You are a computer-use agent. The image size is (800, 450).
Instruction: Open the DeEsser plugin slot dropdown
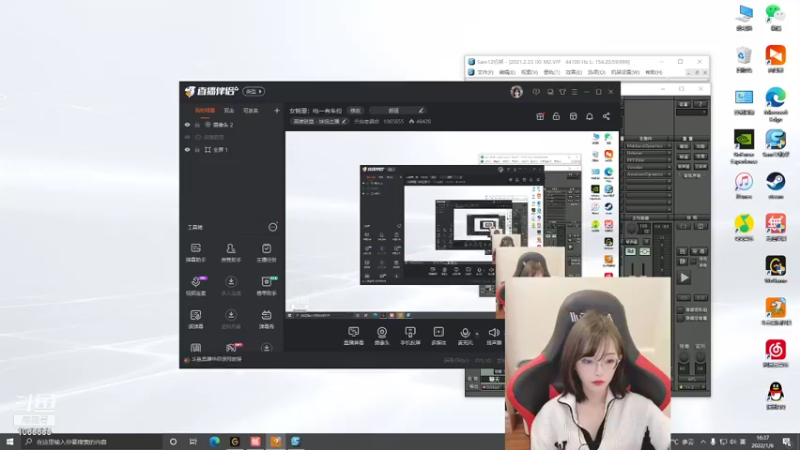(x=648, y=153)
